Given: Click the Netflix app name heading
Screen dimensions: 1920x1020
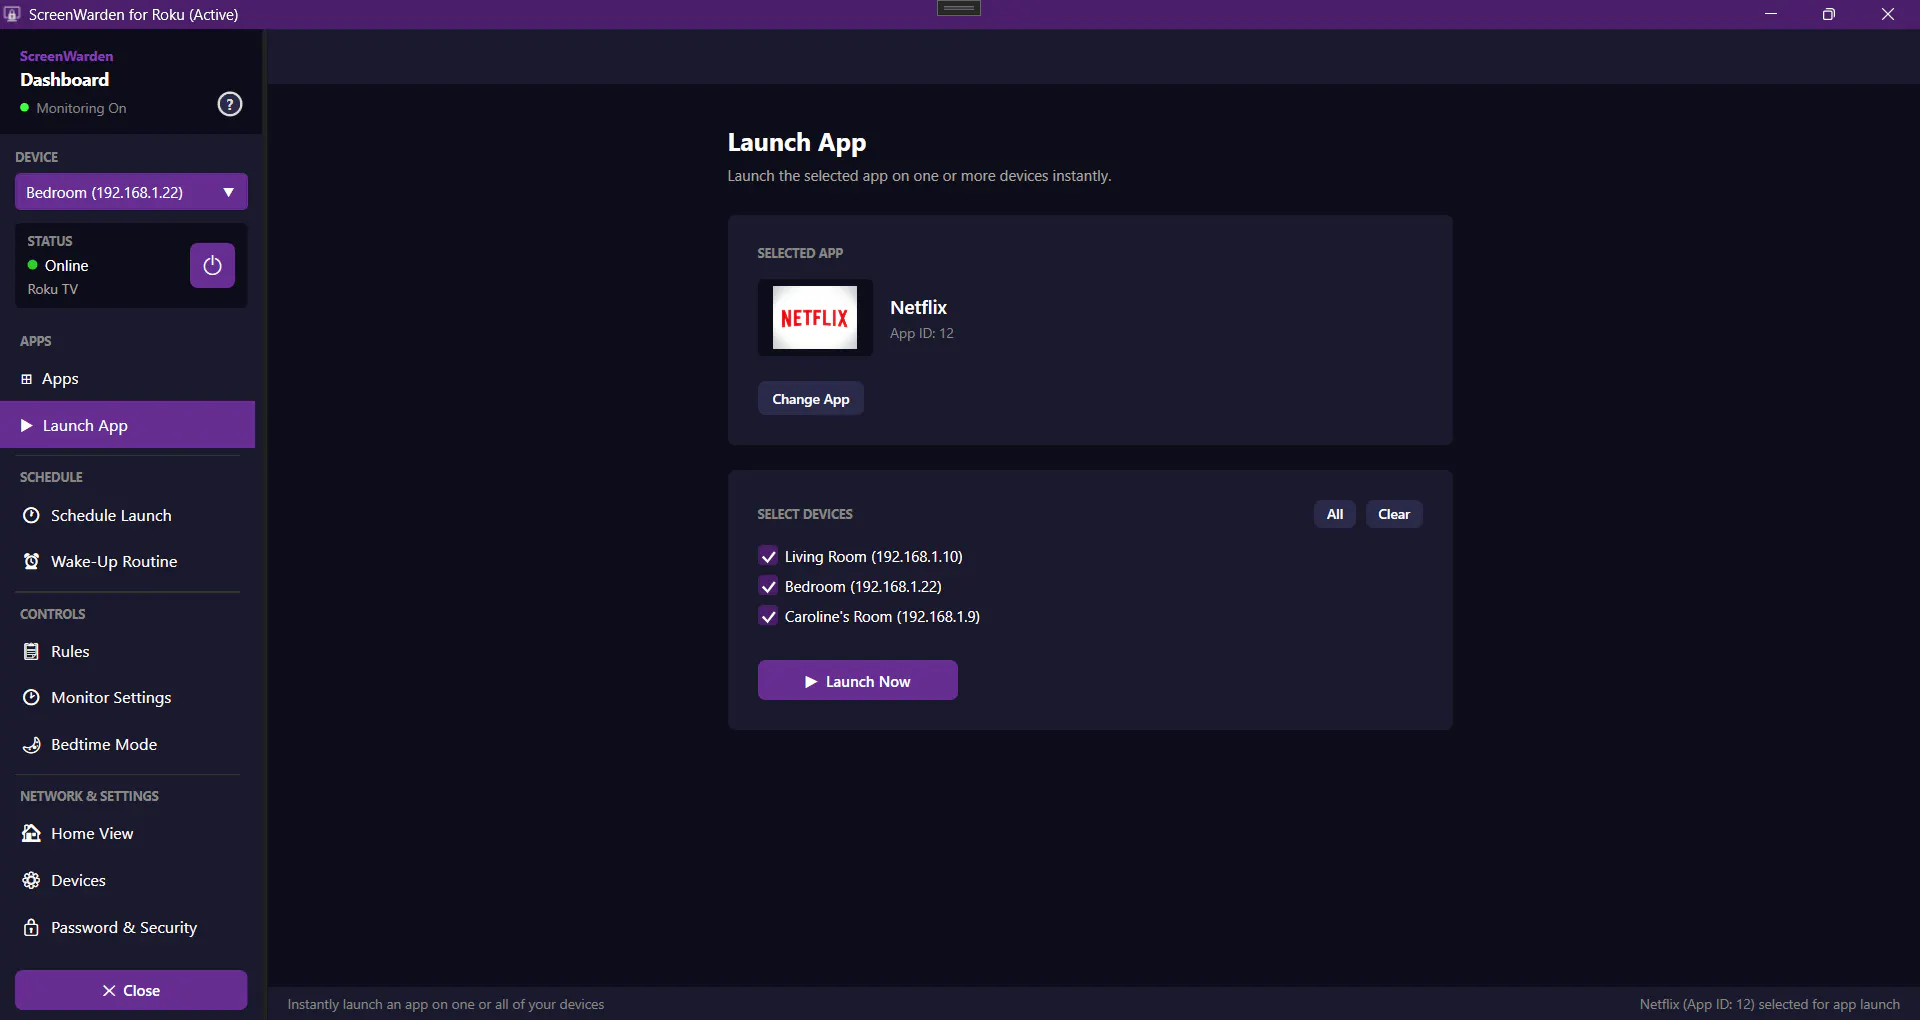Looking at the screenshot, I should pyautogui.click(x=918, y=307).
